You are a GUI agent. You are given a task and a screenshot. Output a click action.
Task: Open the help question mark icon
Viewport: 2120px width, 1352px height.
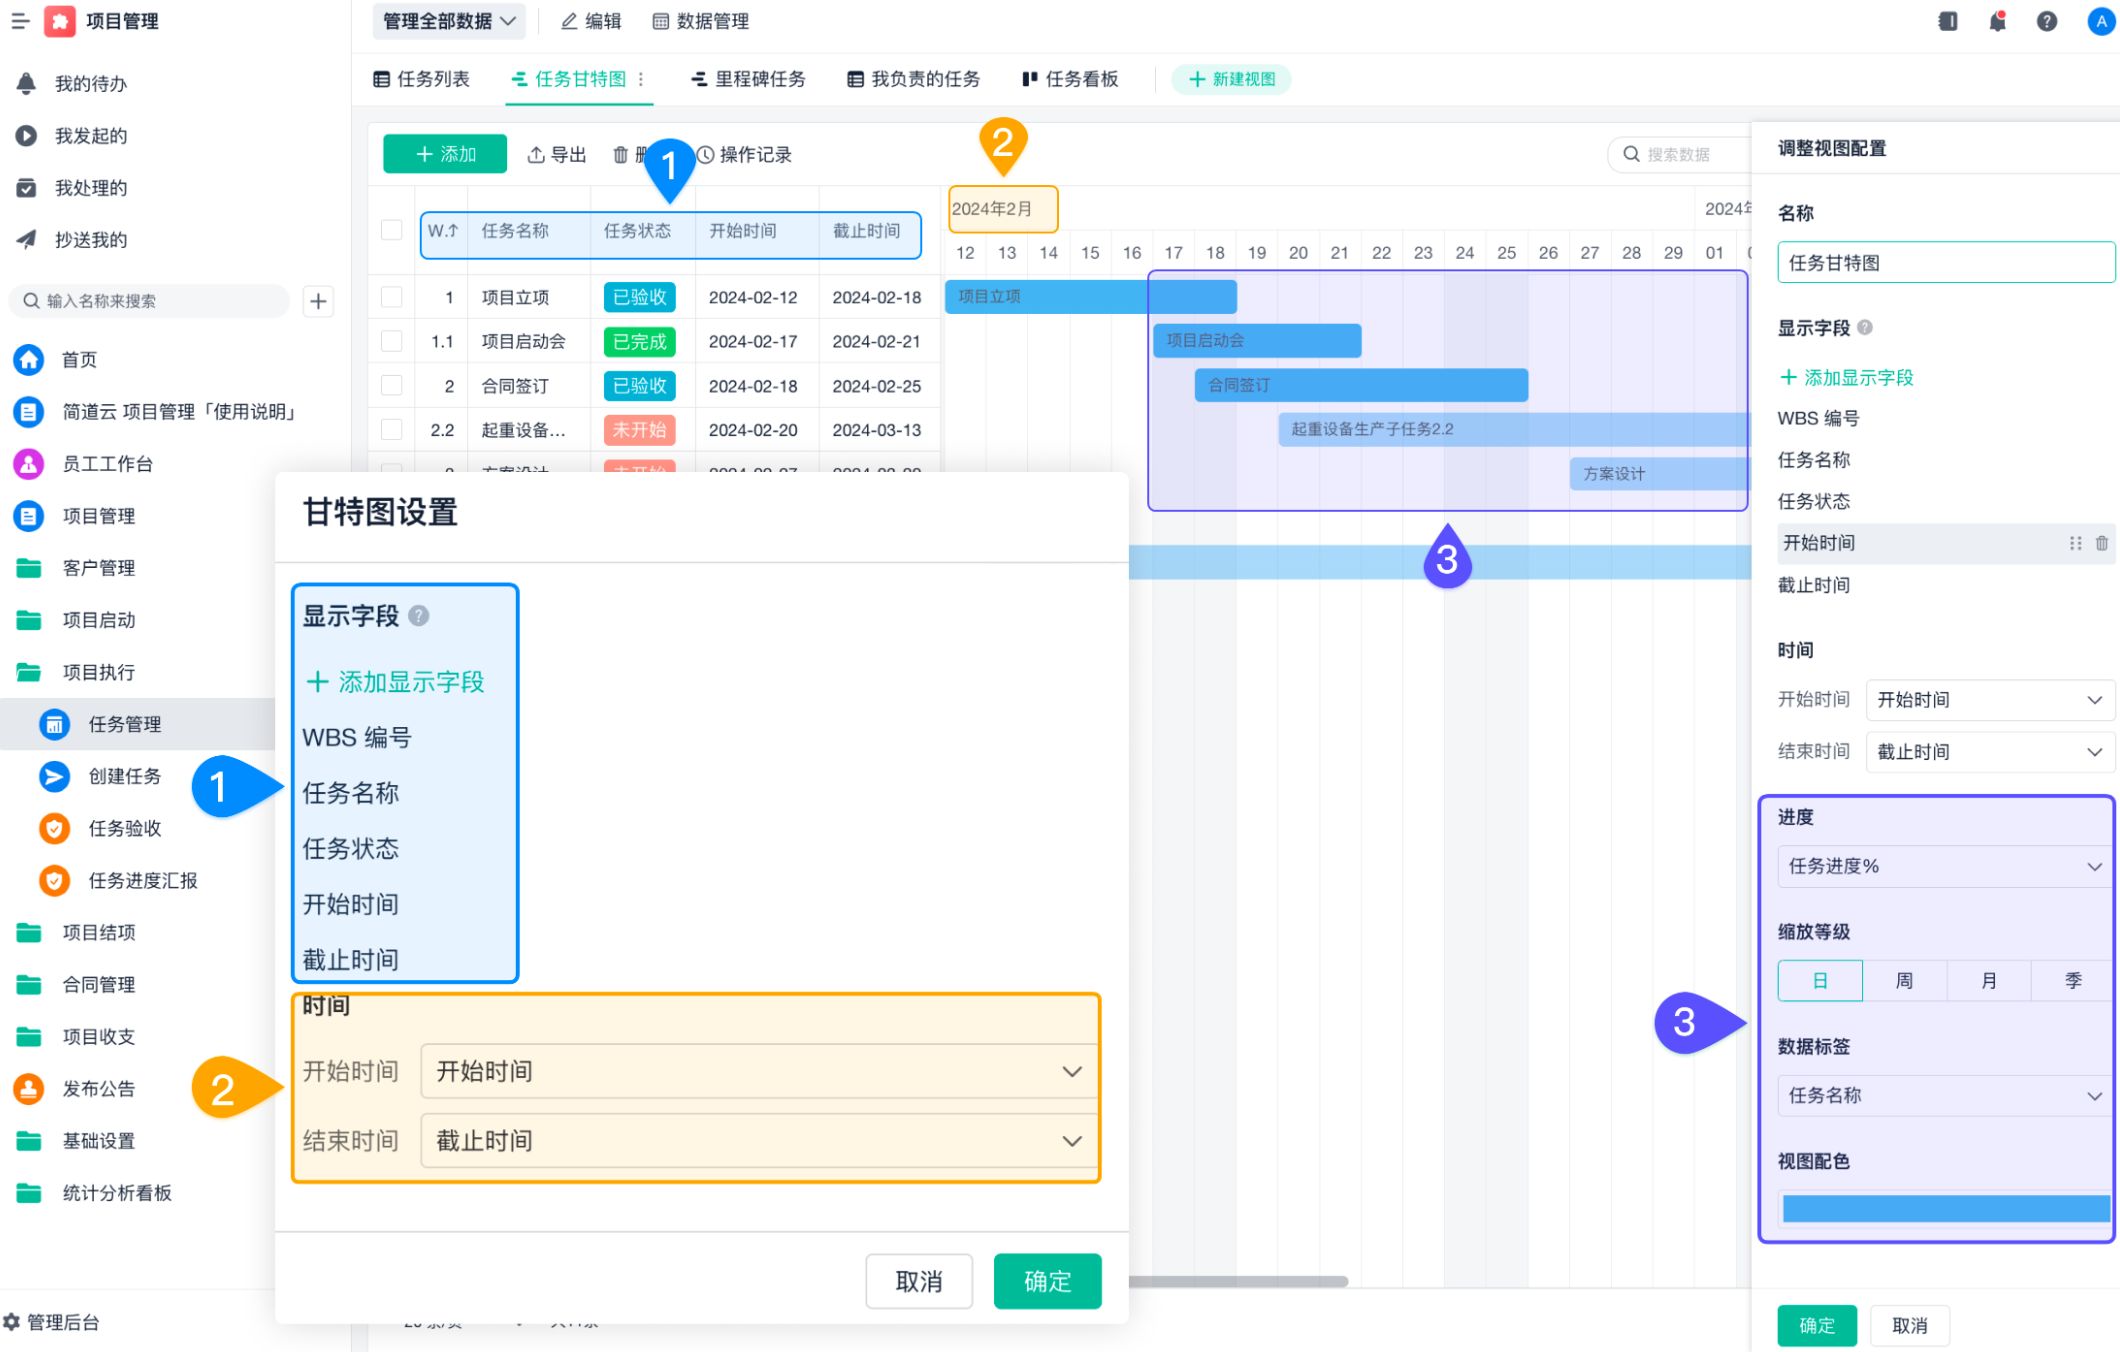tap(2047, 21)
